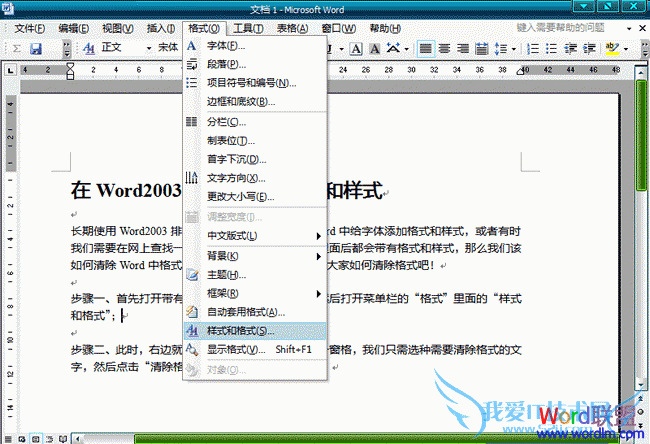Click the Previous Page double-arrow button
650x444 pixels.
click(641, 399)
